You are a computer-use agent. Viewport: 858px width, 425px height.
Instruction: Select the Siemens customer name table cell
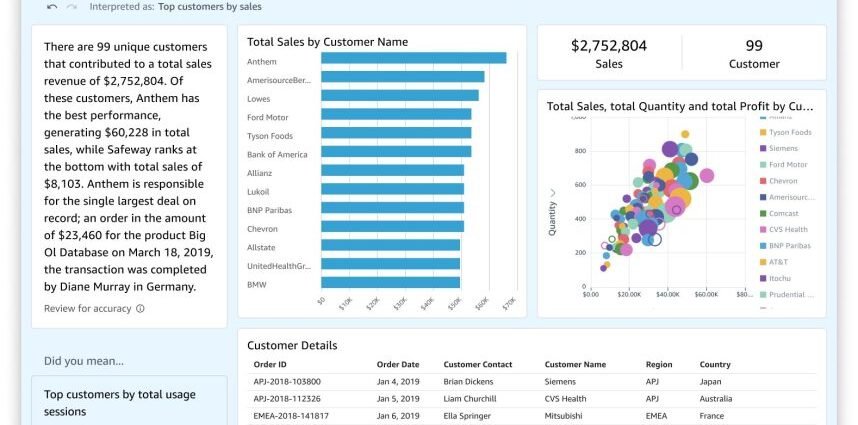pyautogui.click(x=560, y=381)
